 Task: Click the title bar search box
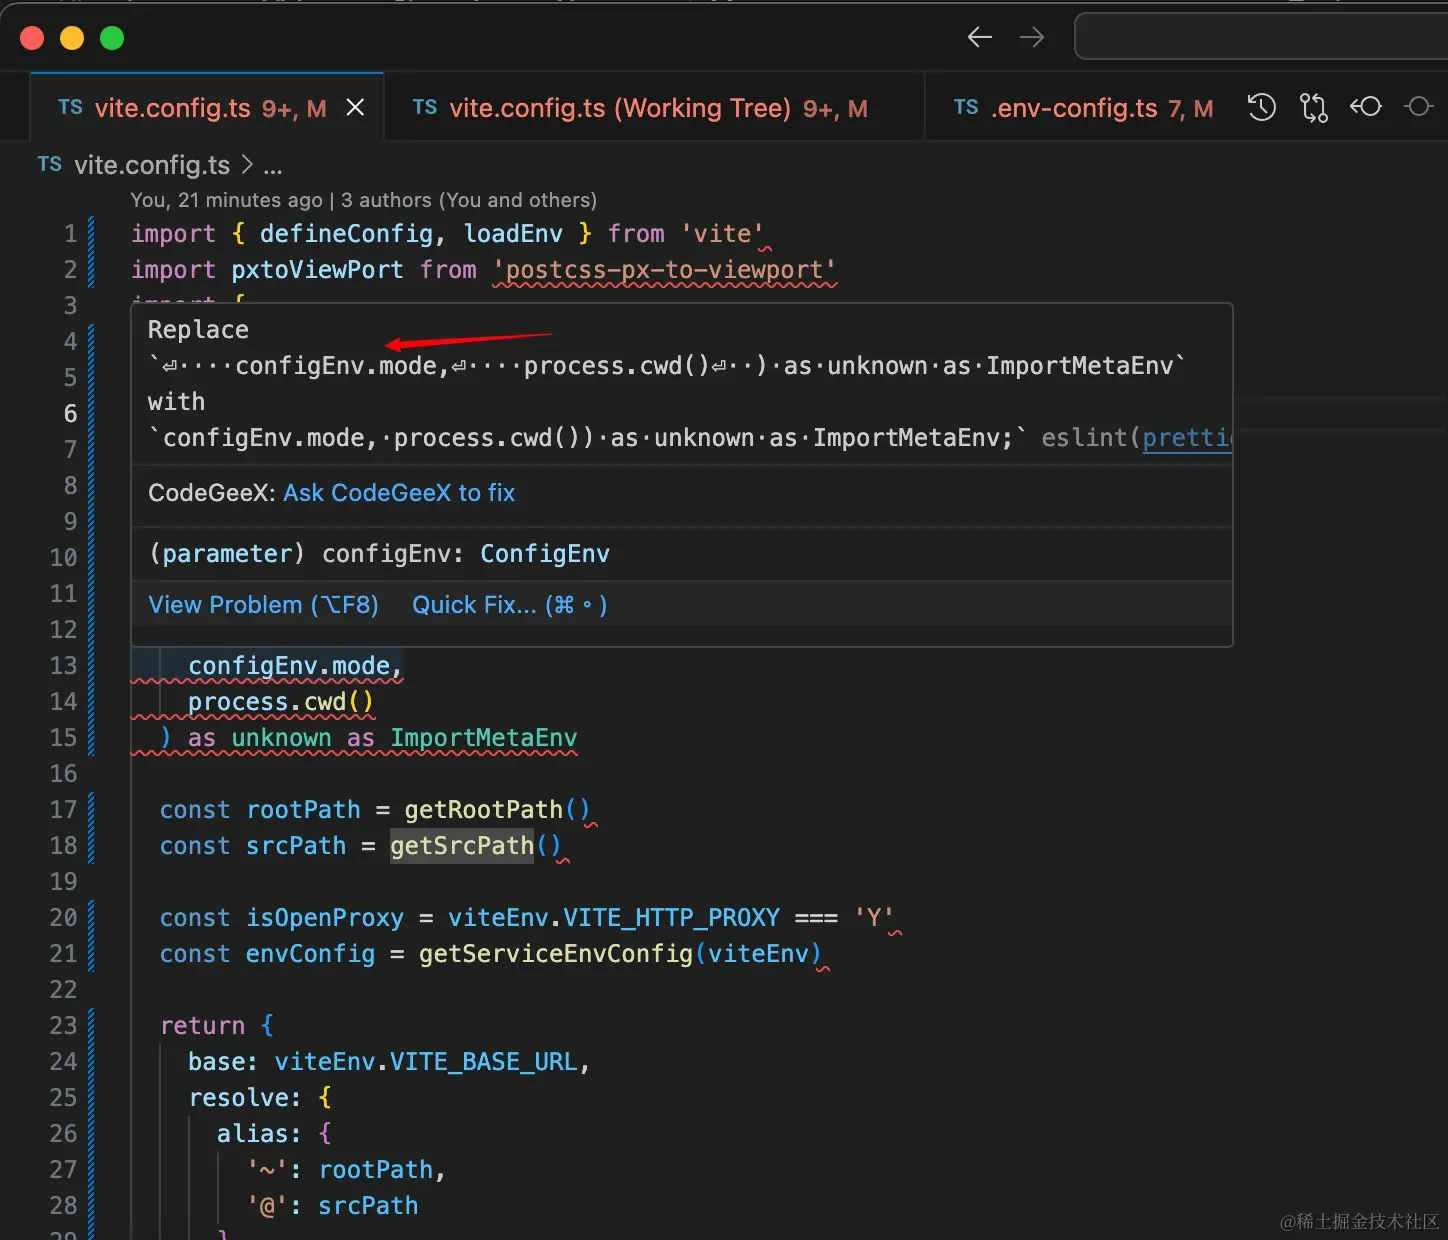point(1260,38)
